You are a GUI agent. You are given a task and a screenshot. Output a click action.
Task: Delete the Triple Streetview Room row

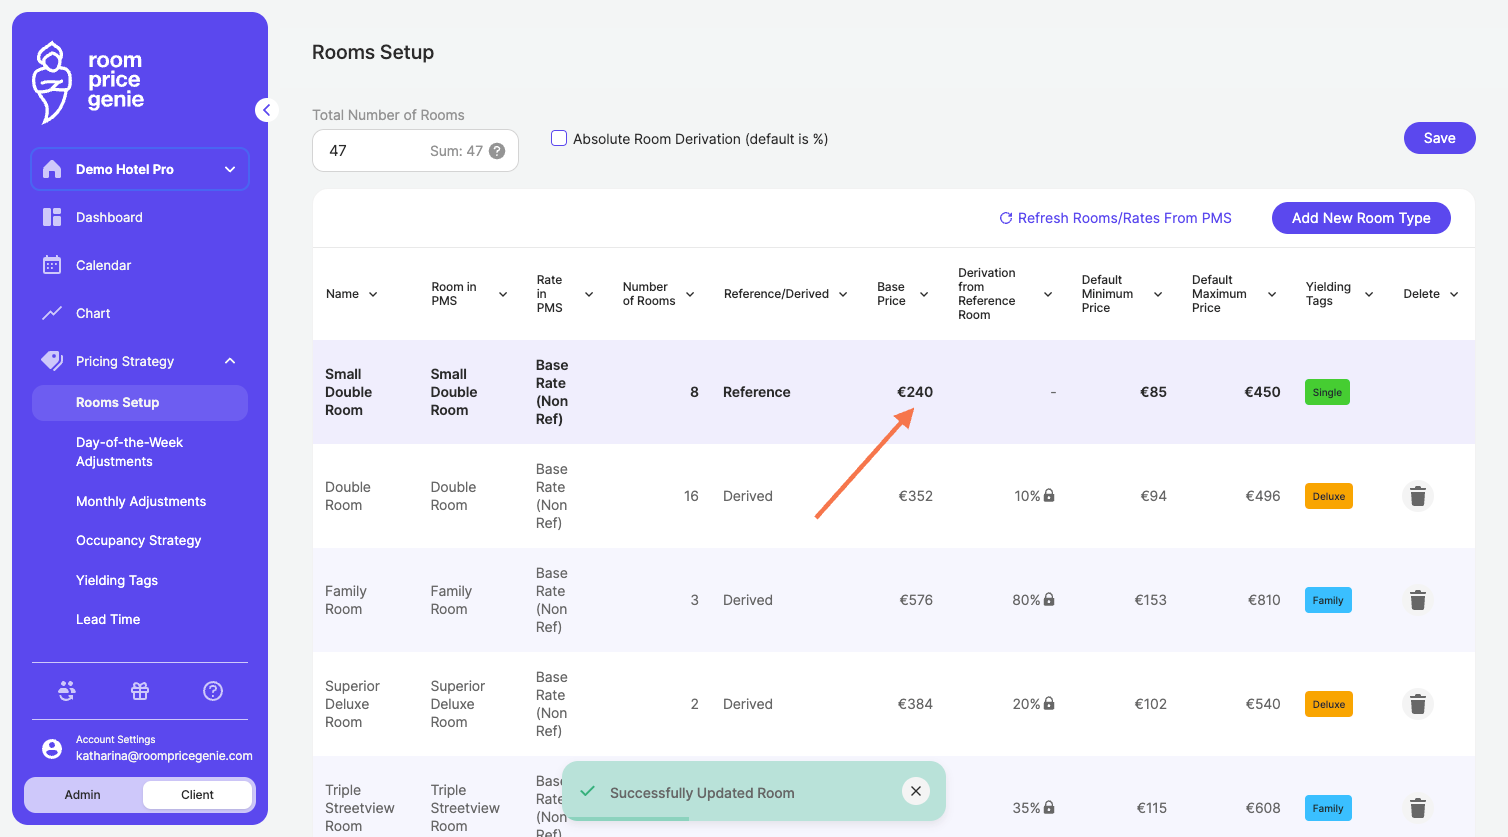[x=1417, y=808]
